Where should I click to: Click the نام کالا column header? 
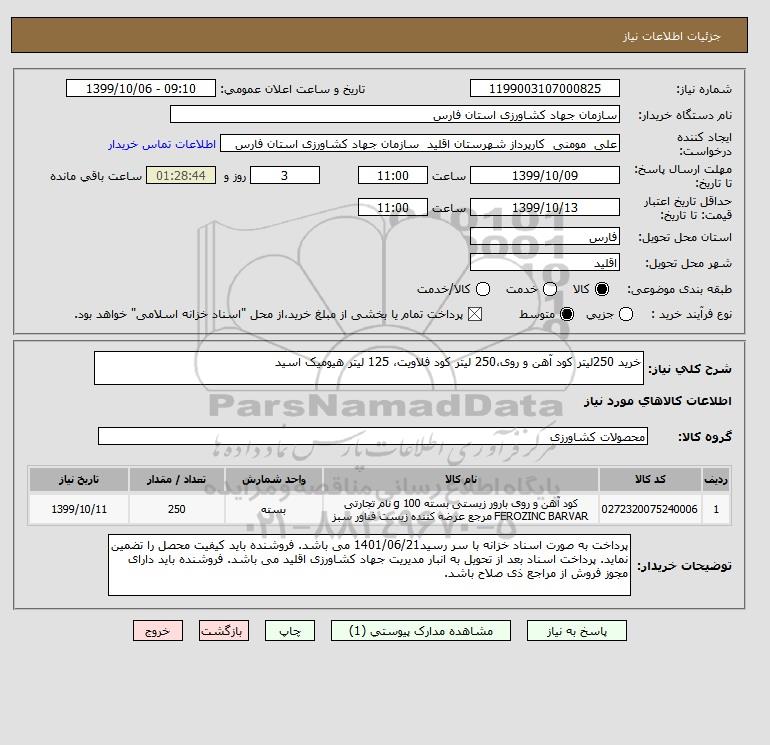click(x=461, y=479)
